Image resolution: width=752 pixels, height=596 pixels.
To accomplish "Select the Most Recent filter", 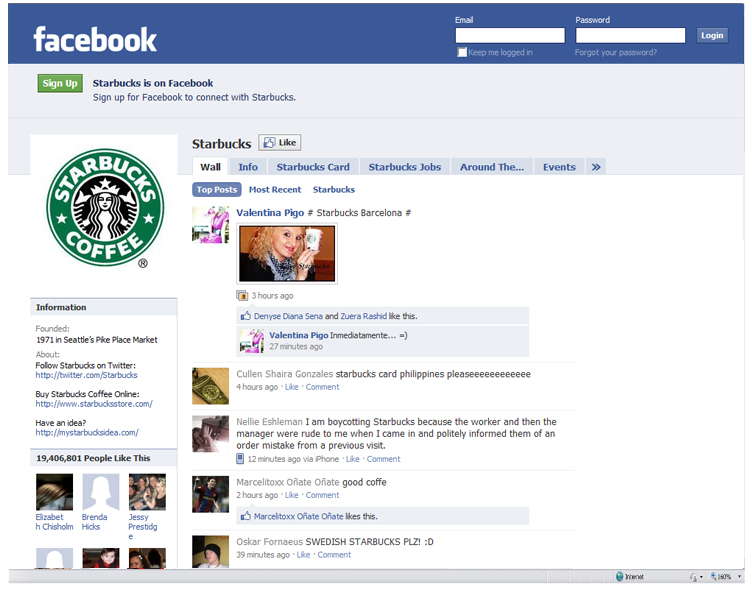I will (x=275, y=189).
